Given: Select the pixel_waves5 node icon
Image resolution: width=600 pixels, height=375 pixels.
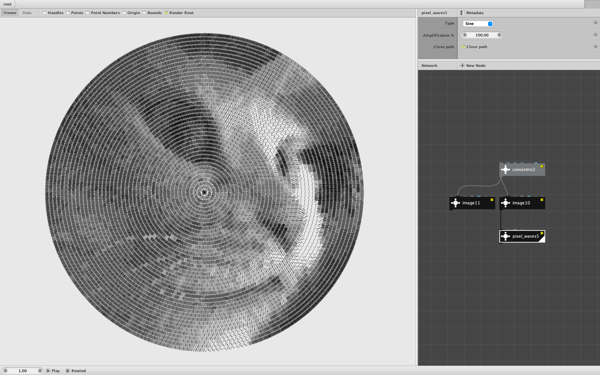Looking at the screenshot, I should [505, 236].
